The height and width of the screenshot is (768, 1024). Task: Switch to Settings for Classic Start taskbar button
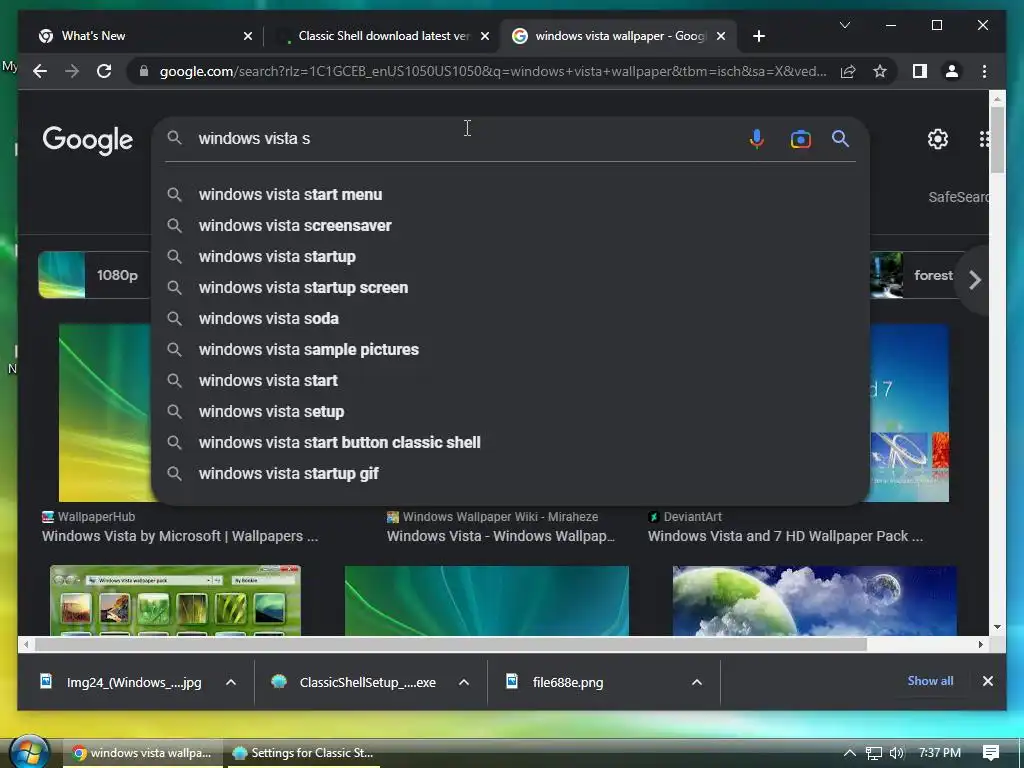tap(304, 753)
